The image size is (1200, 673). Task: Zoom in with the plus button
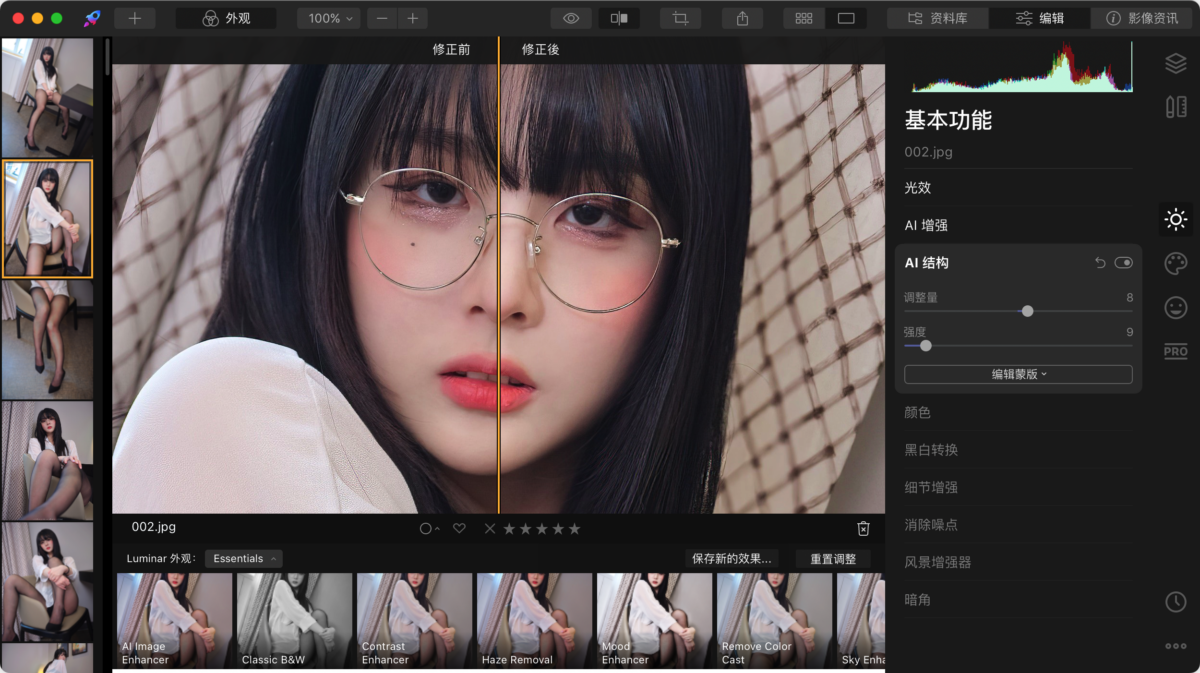[x=413, y=18]
